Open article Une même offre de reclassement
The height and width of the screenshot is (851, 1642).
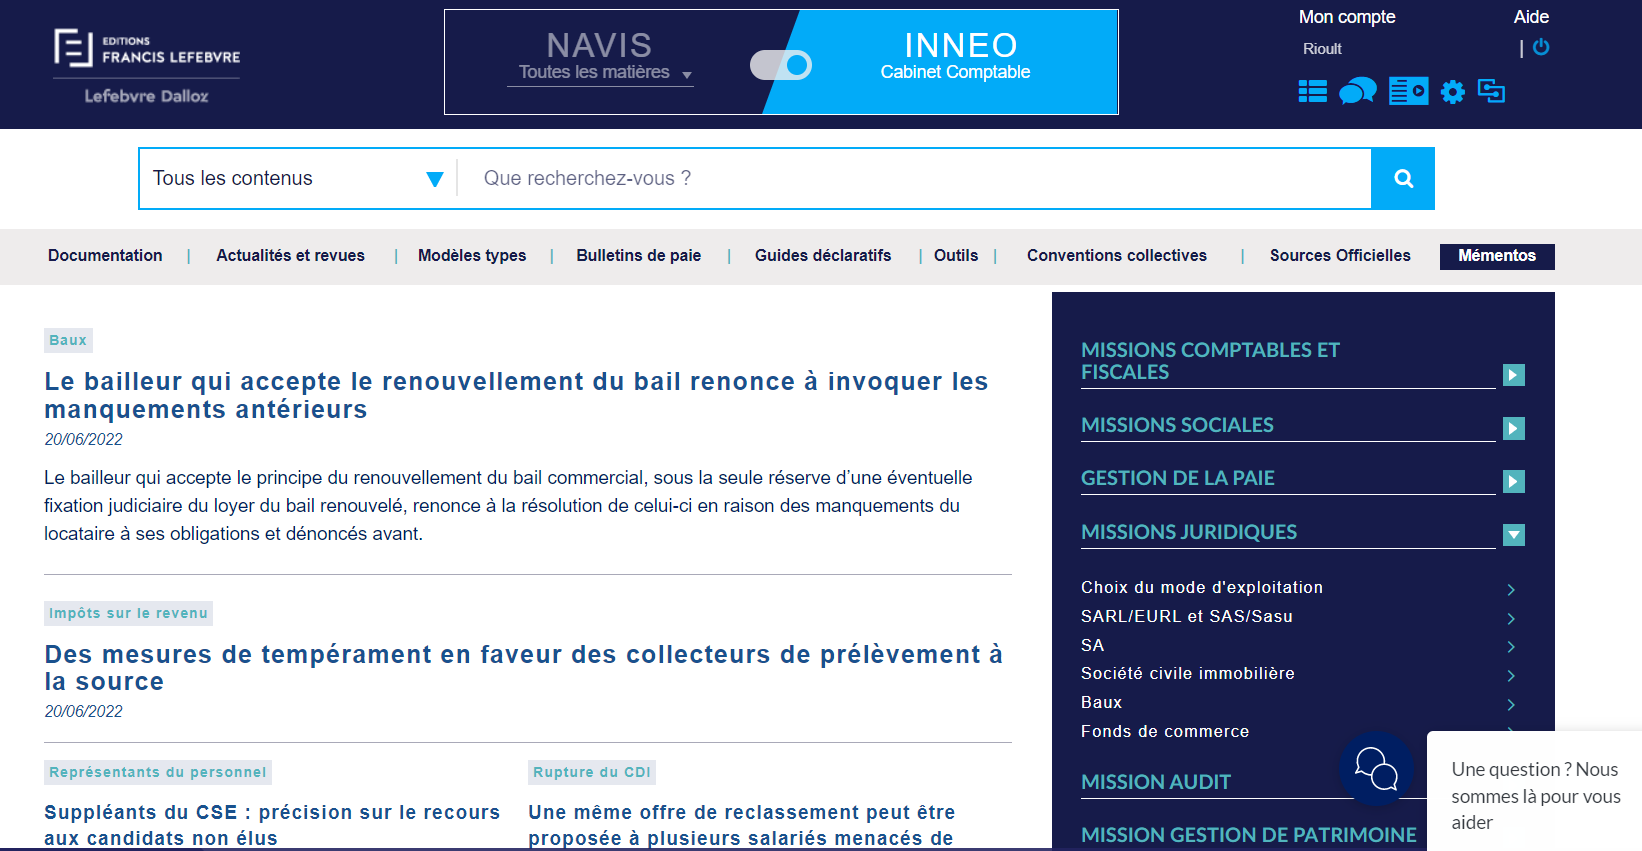[742, 825]
